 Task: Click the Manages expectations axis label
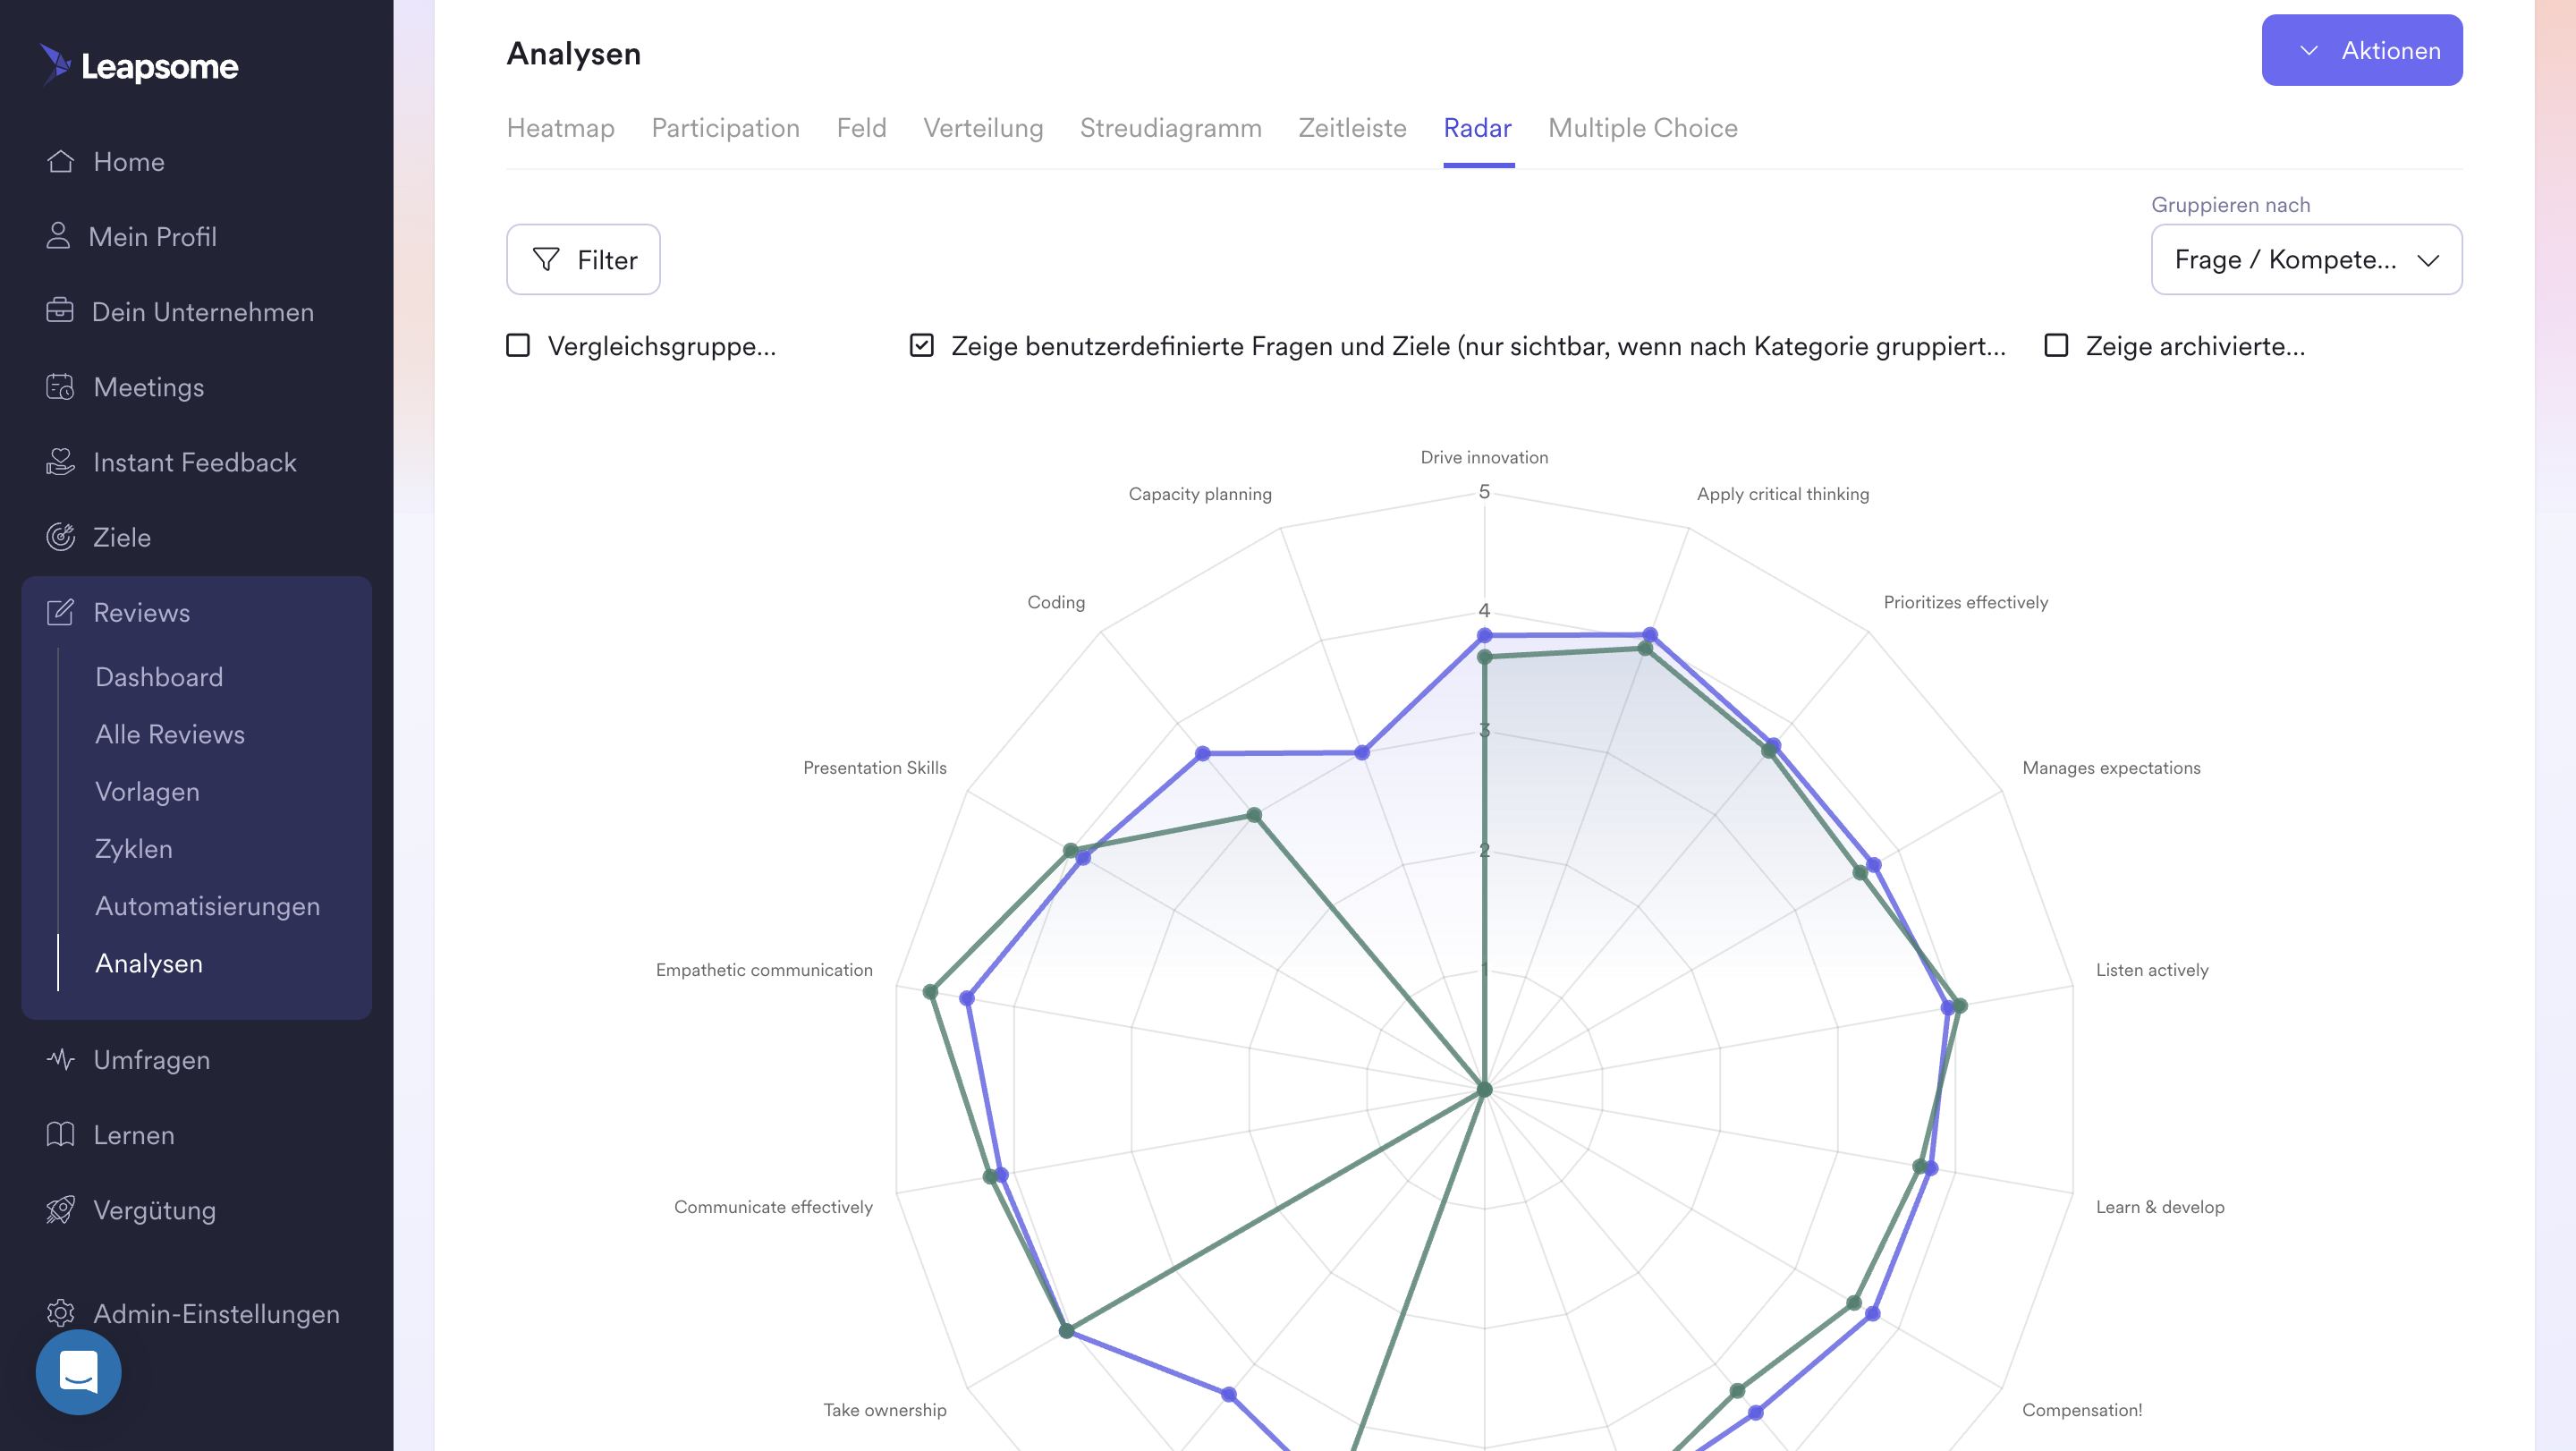[2111, 768]
